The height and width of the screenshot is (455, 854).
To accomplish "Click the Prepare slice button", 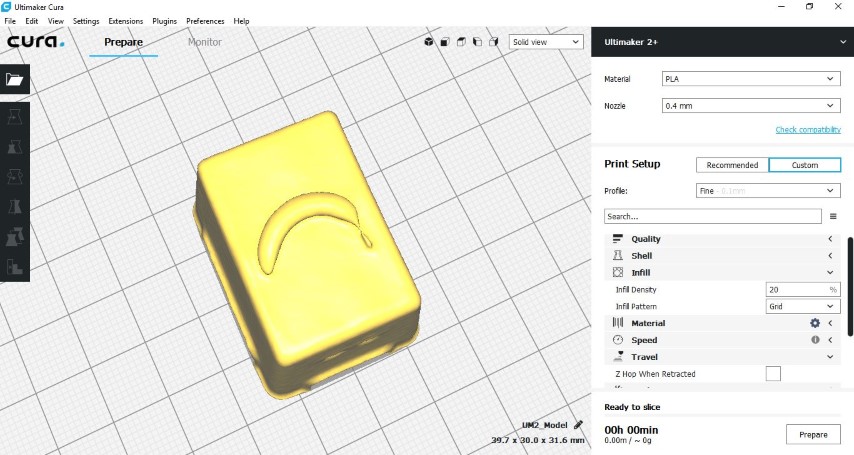I will pos(813,434).
